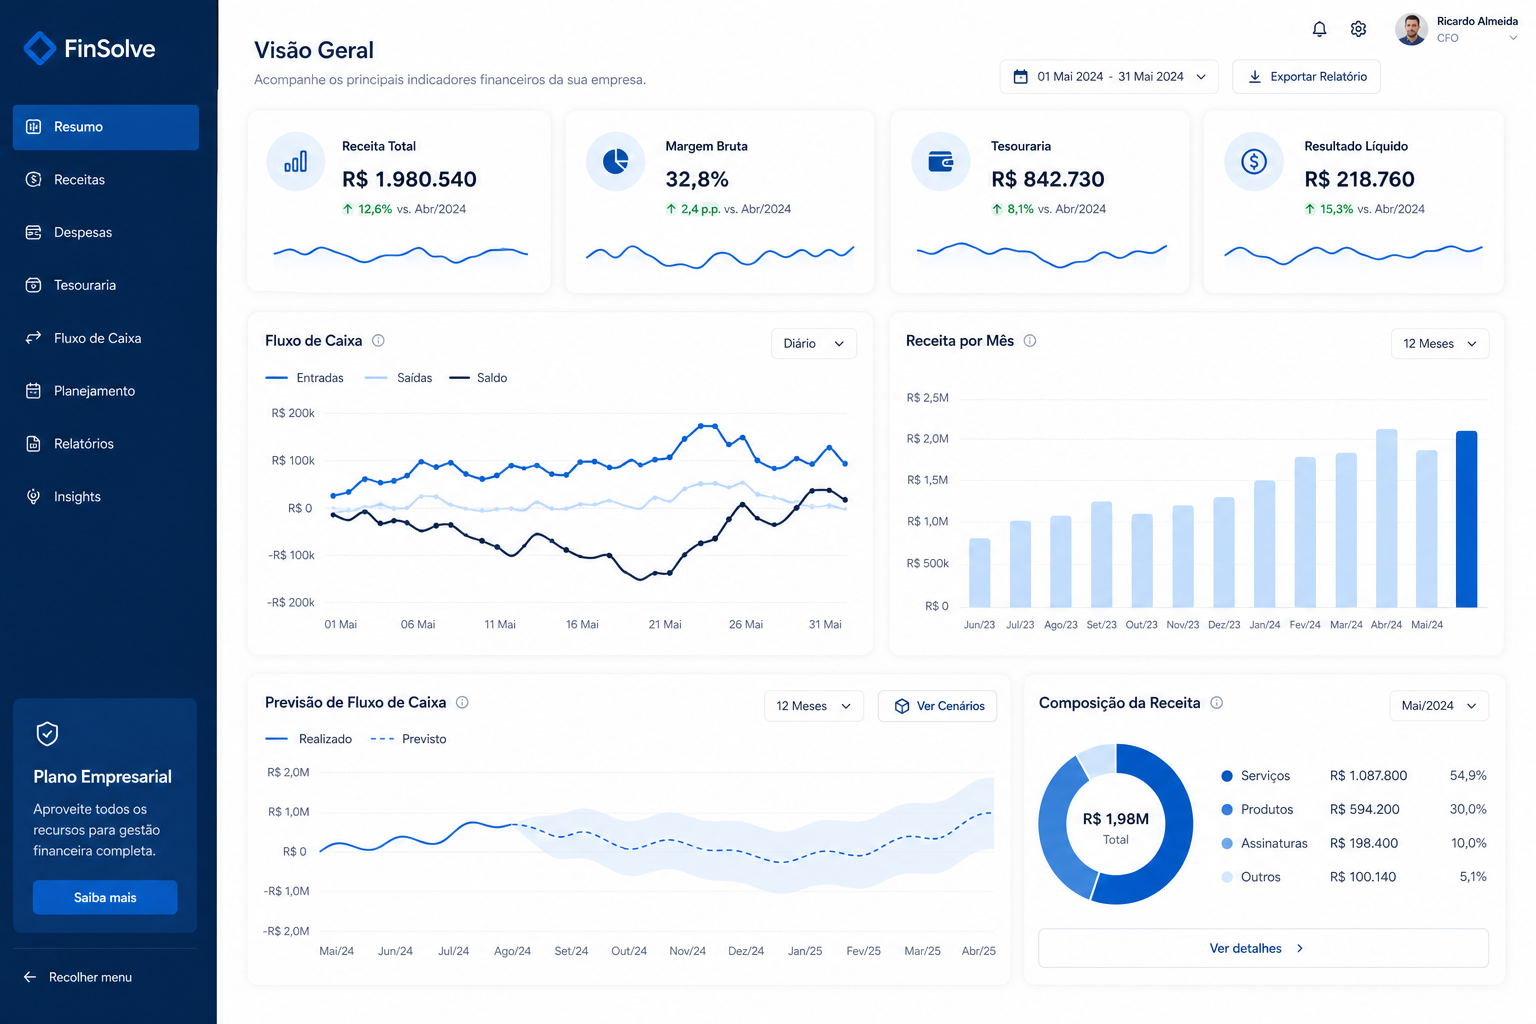The height and width of the screenshot is (1024, 1536).
Task: Open the date range picker 01 Mai 2024
Action: click(x=1109, y=77)
